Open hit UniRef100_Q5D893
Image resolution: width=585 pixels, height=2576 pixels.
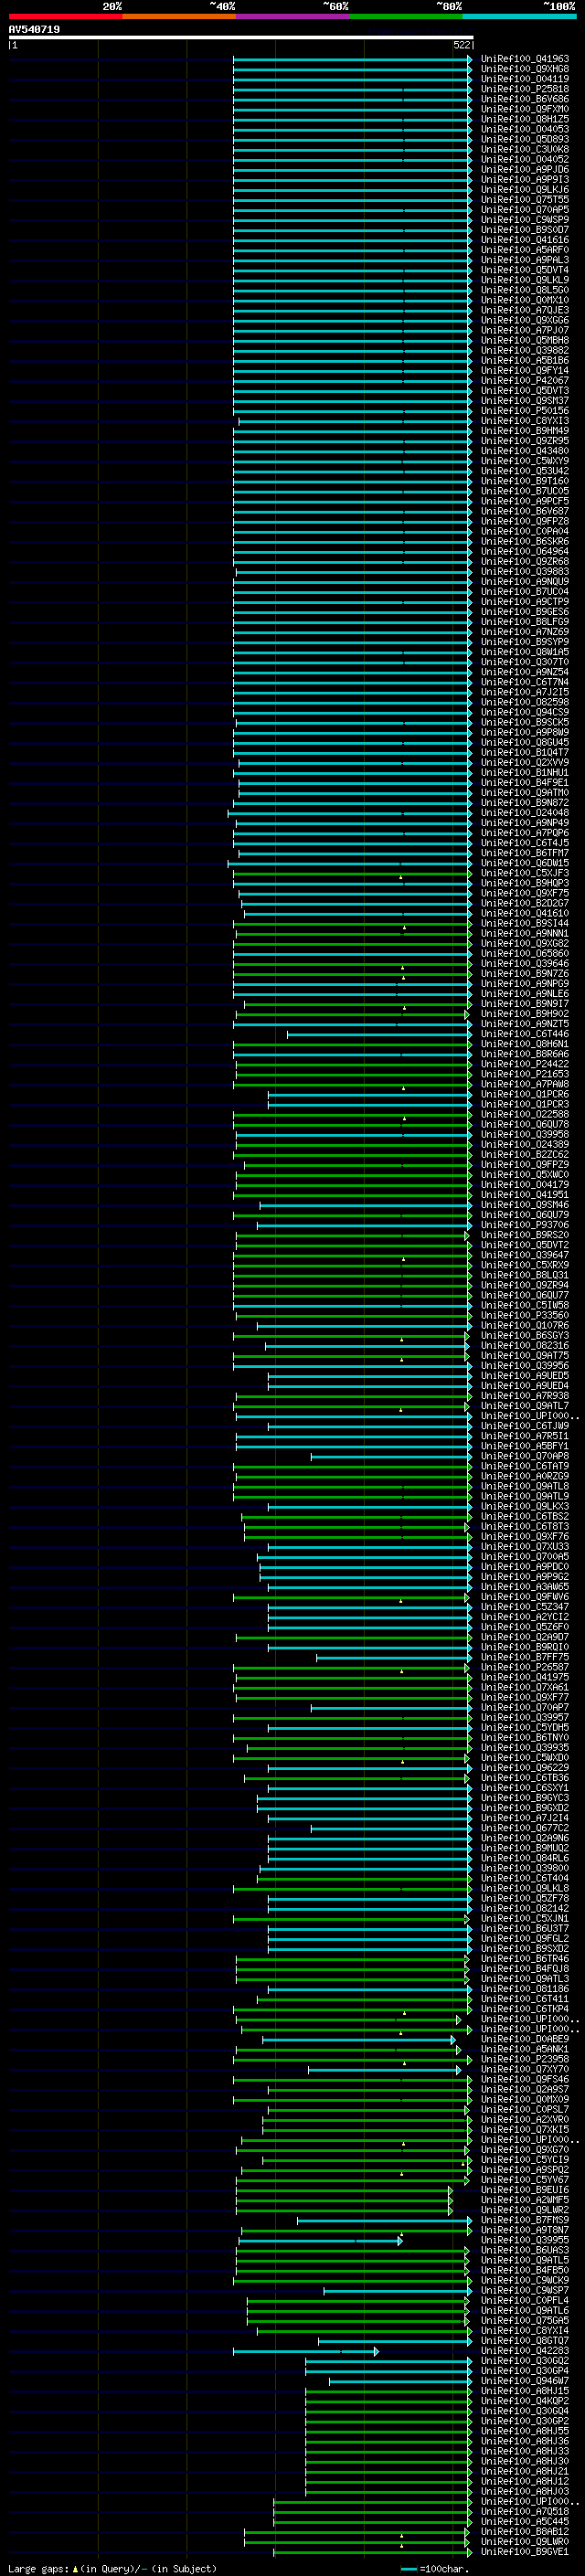pos(525,139)
